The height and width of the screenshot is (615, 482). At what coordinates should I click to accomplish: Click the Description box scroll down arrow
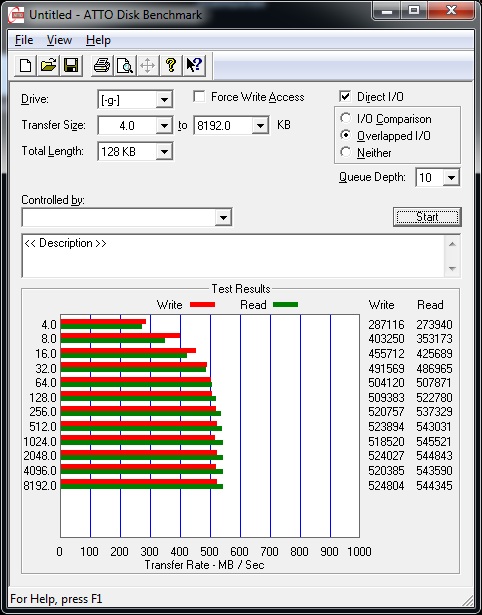452,269
